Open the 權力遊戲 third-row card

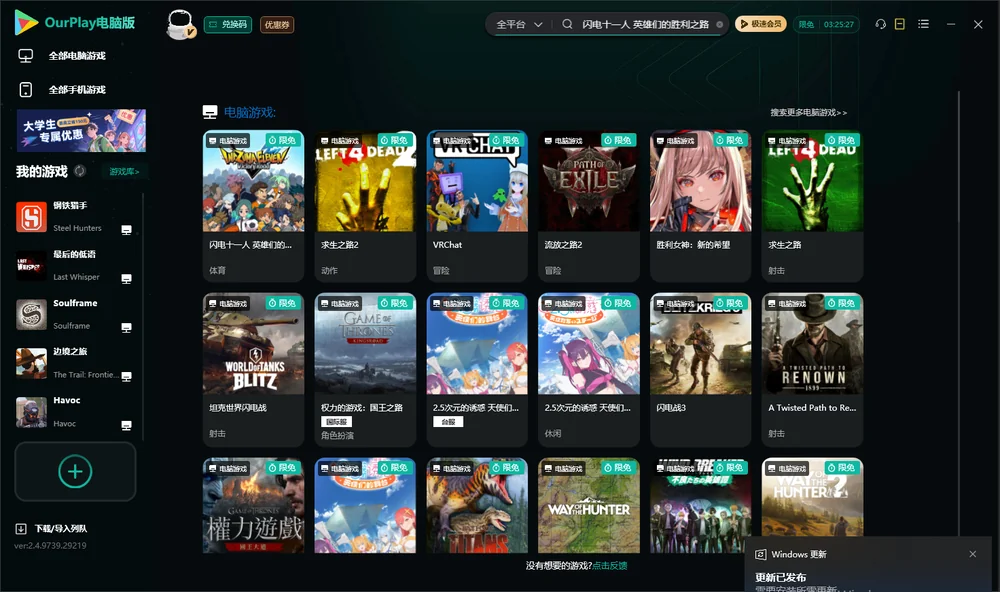[x=253, y=505]
